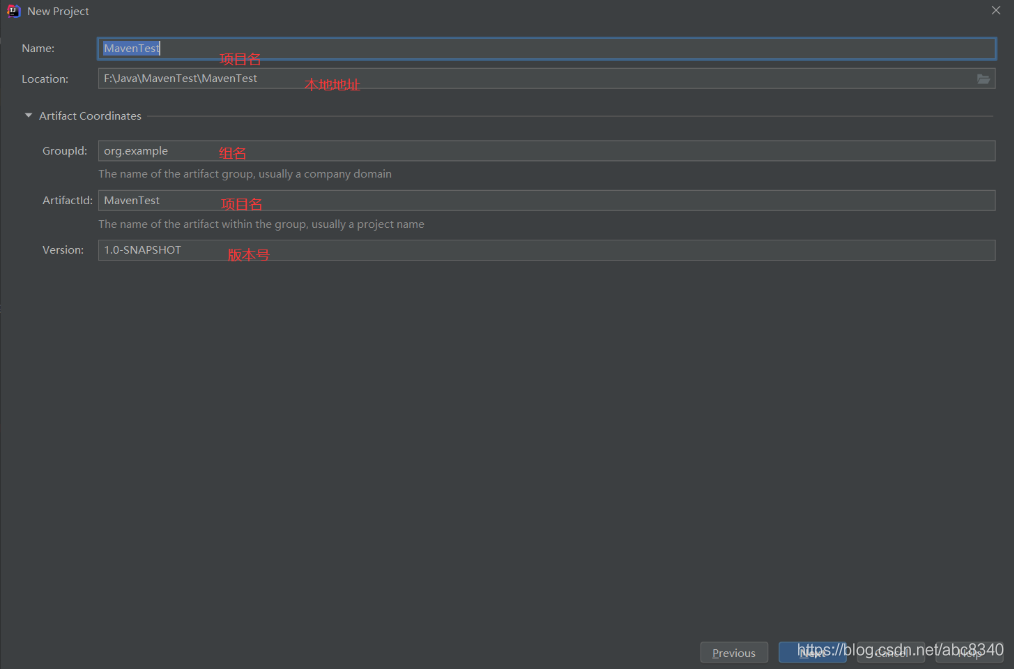
Task: Click the Artifact Coordinates heading text
Action: [90, 116]
